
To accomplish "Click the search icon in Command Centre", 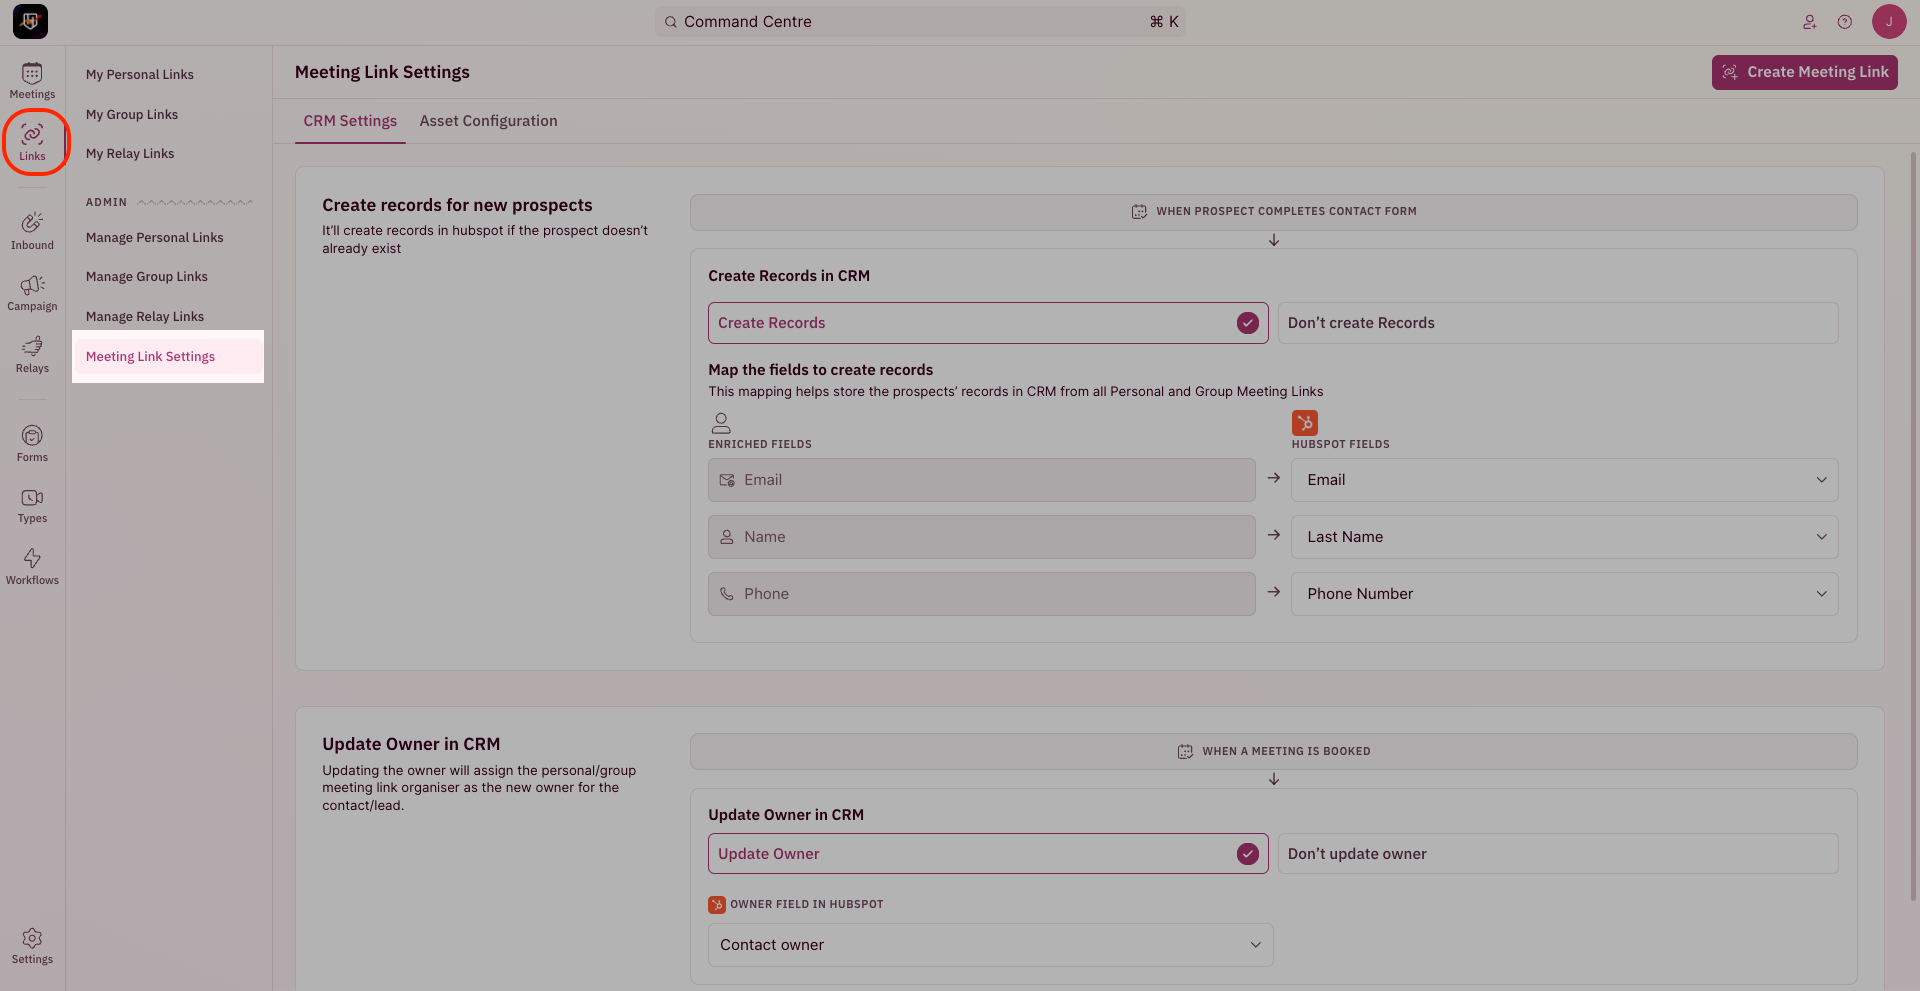I will click(671, 22).
